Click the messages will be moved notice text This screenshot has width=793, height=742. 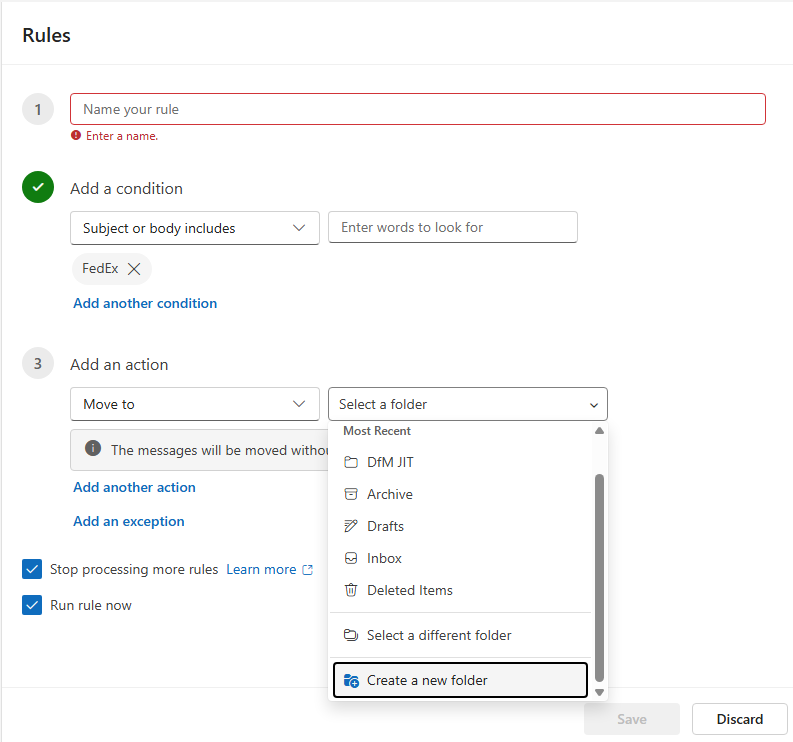[x=219, y=450]
